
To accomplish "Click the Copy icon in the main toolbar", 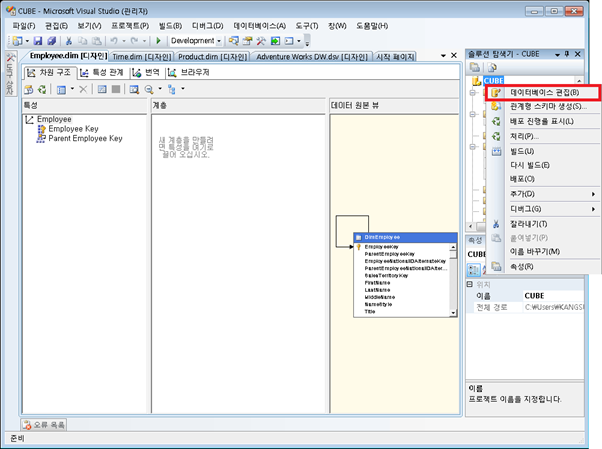I will pyautogui.click(x=83, y=41).
